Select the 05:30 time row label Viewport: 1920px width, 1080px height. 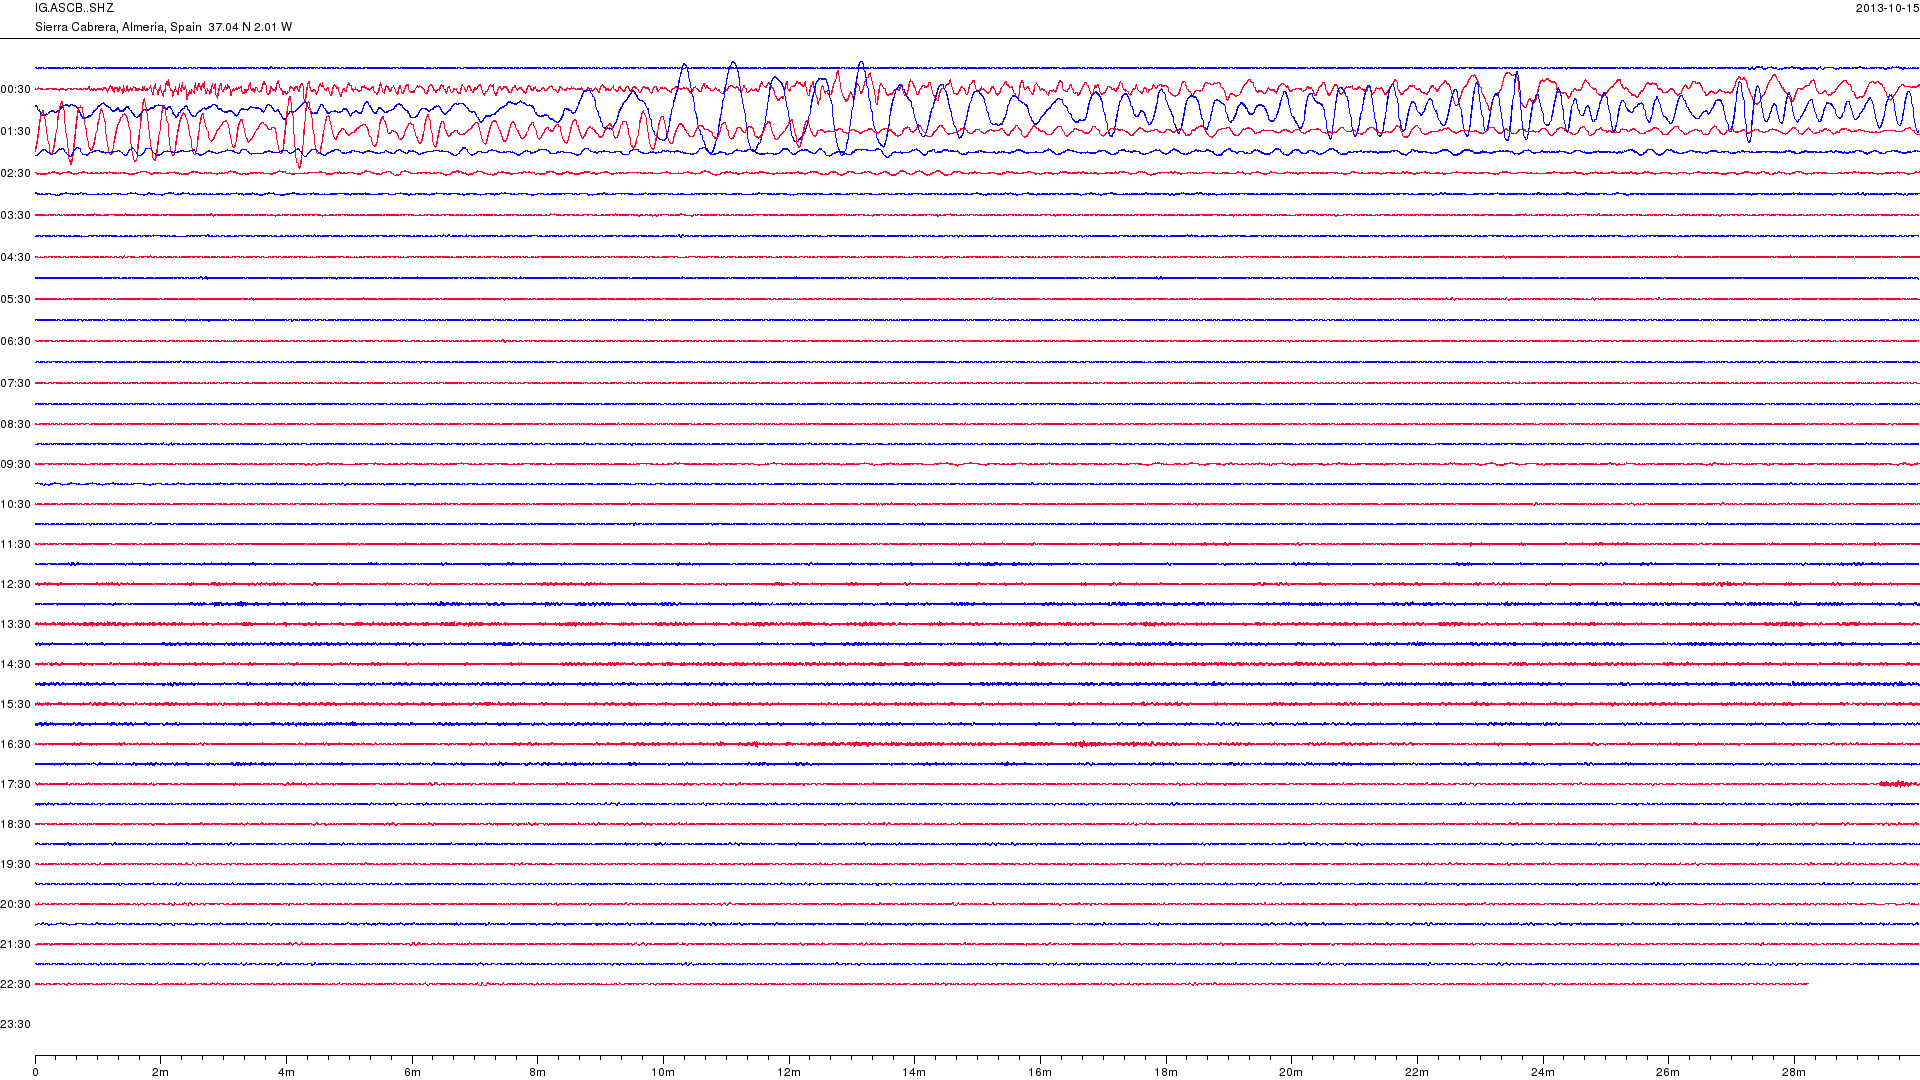coord(16,299)
